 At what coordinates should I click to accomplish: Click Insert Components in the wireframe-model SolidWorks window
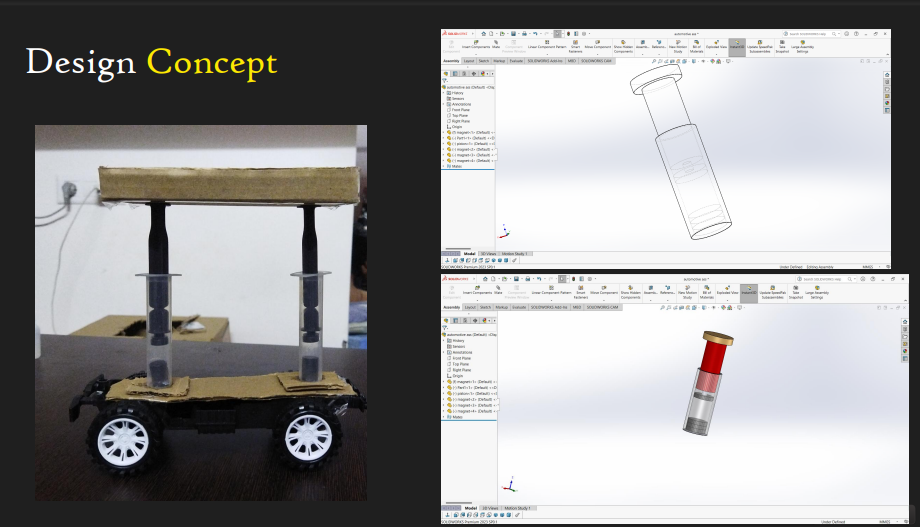[x=476, y=45]
